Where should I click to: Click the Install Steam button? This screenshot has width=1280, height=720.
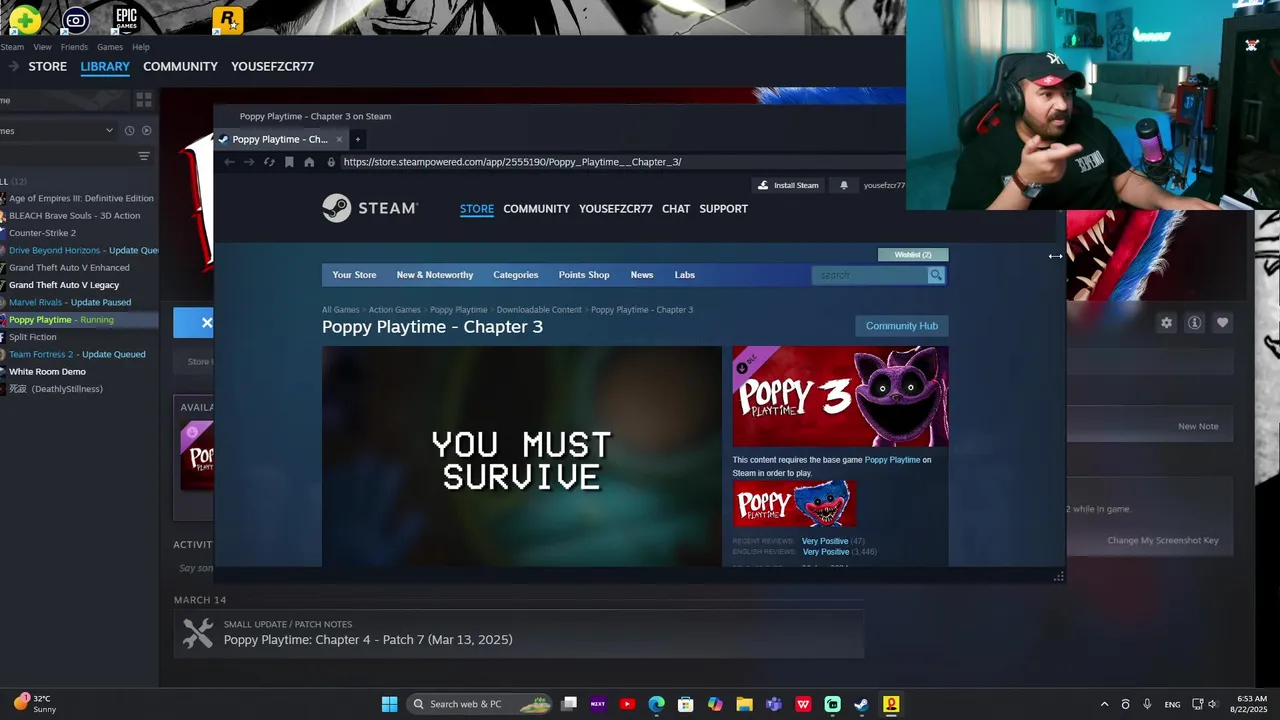tap(788, 185)
